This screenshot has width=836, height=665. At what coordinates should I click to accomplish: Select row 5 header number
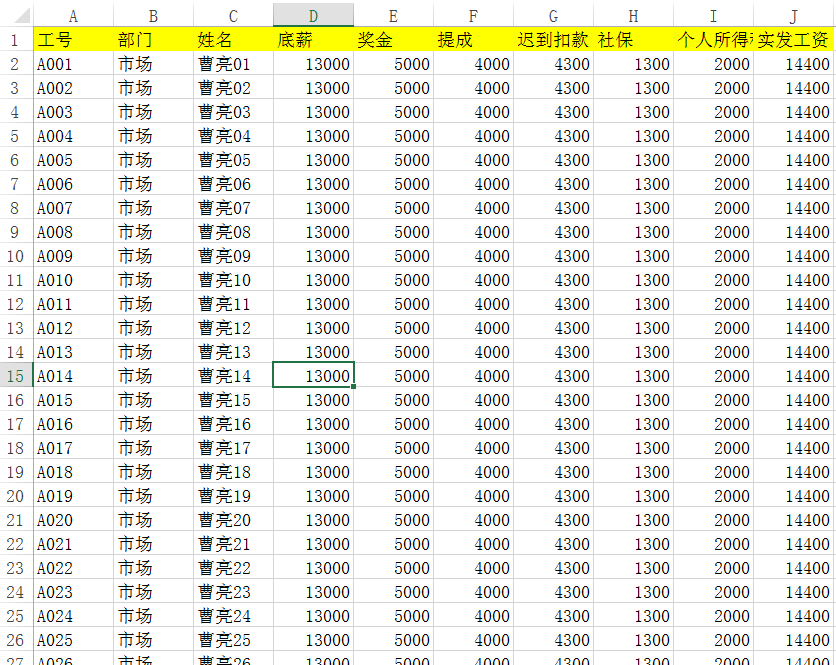16,136
